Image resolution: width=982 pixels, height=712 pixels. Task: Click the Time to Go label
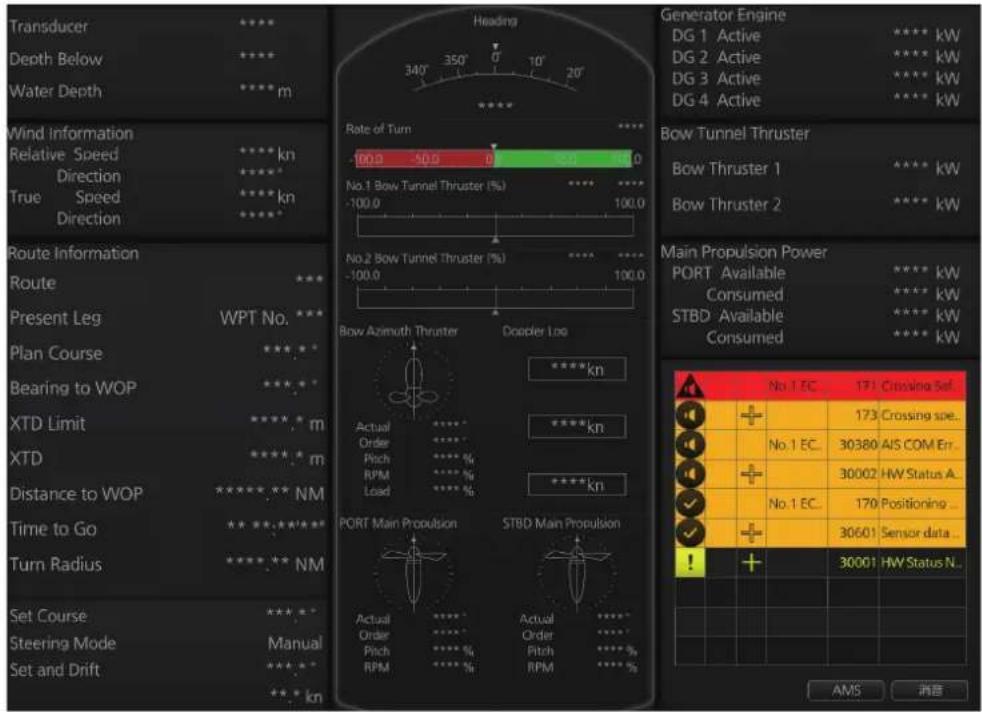tap(53, 529)
